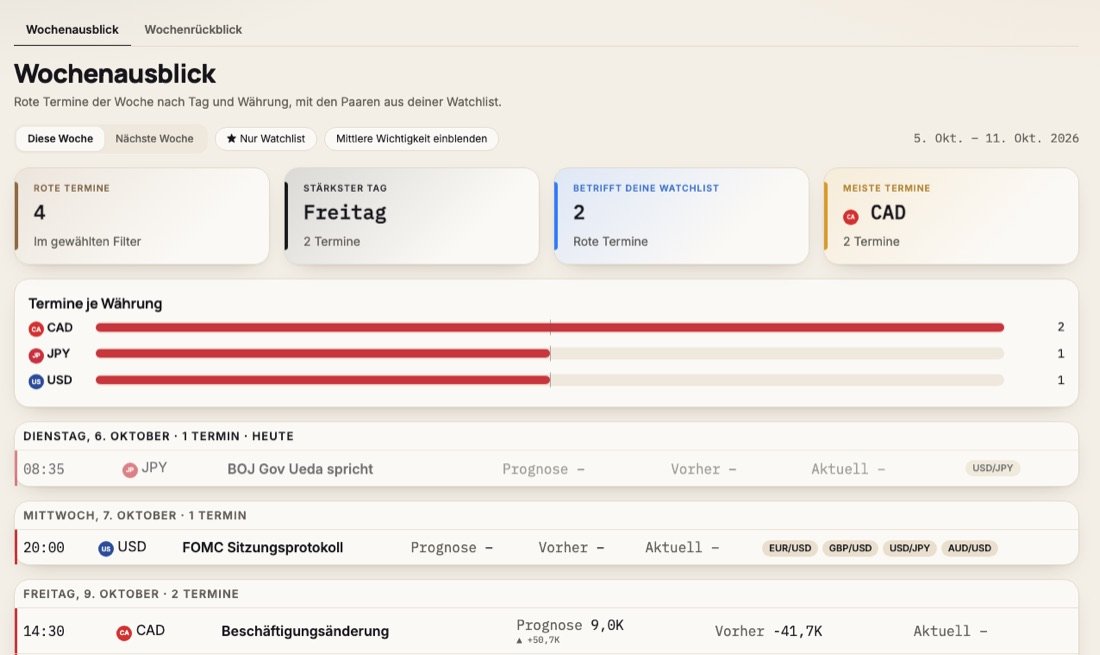The image size is (1100, 655).
Task: Open the Rote Termine summary card
Action: pyautogui.click(x=142, y=216)
